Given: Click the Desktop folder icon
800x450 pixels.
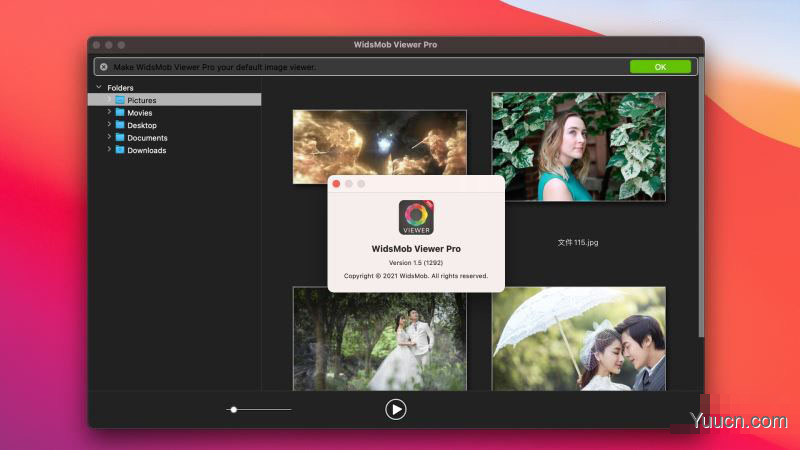Looking at the screenshot, I should click(120, 125).
